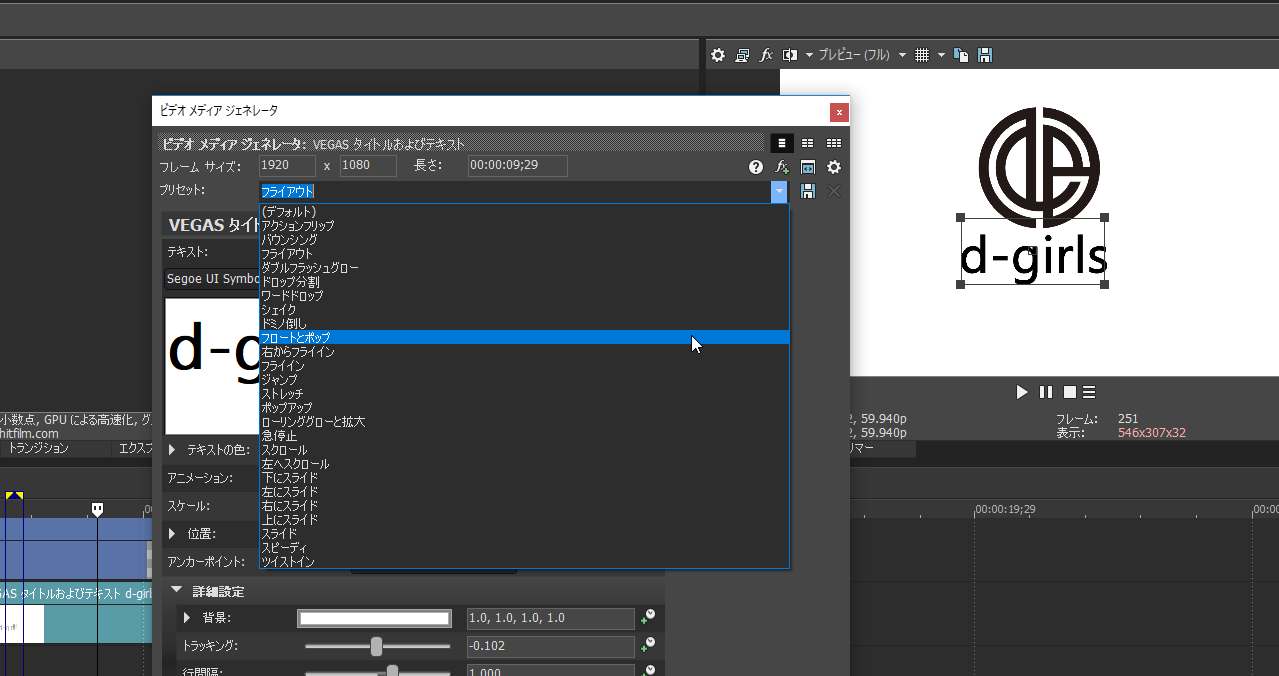Pause the video preview

click(1046, 392)
